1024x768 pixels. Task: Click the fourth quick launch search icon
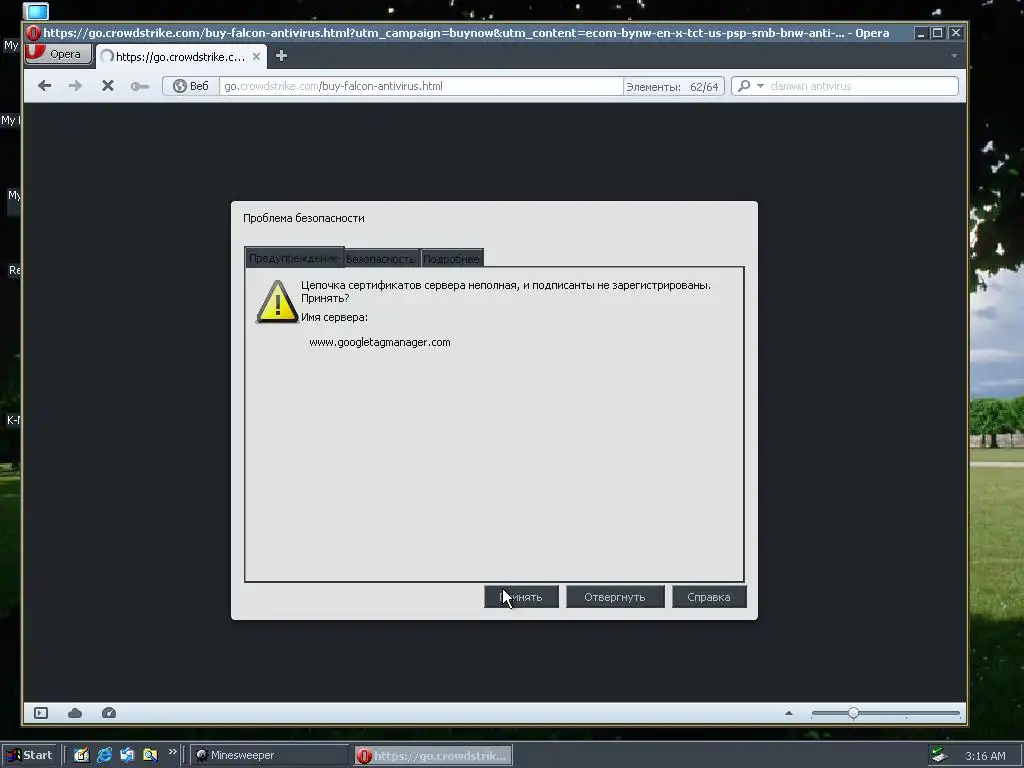pyautogui.click(x=150, y=755)
